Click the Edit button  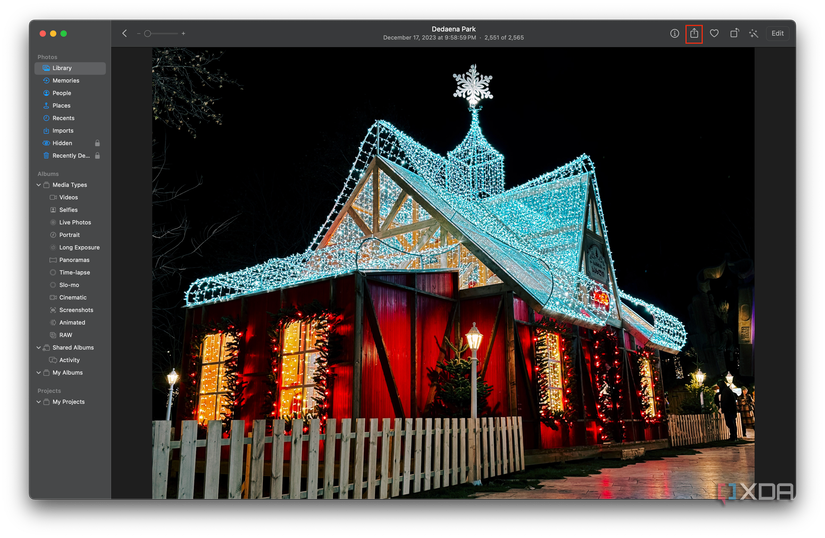[777, 33]
